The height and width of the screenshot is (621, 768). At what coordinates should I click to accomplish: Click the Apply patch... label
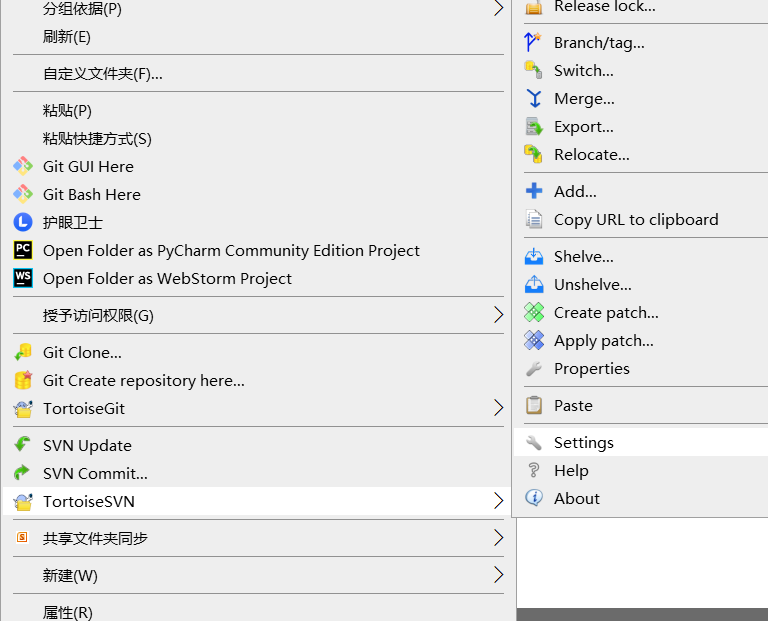click(603, 341)
